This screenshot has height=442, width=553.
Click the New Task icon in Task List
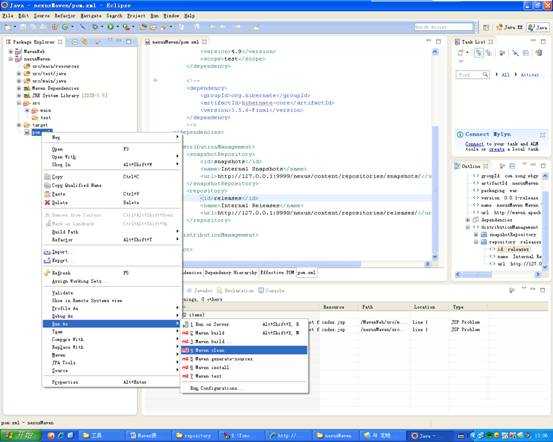pos(461,53)
